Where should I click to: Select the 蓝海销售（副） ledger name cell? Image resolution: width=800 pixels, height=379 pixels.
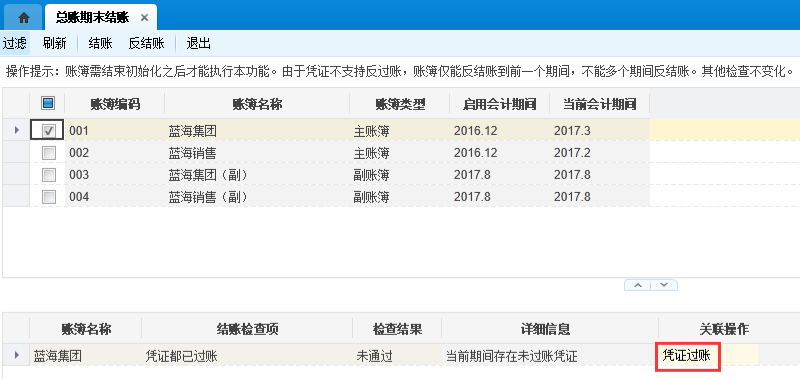[257, 196]
